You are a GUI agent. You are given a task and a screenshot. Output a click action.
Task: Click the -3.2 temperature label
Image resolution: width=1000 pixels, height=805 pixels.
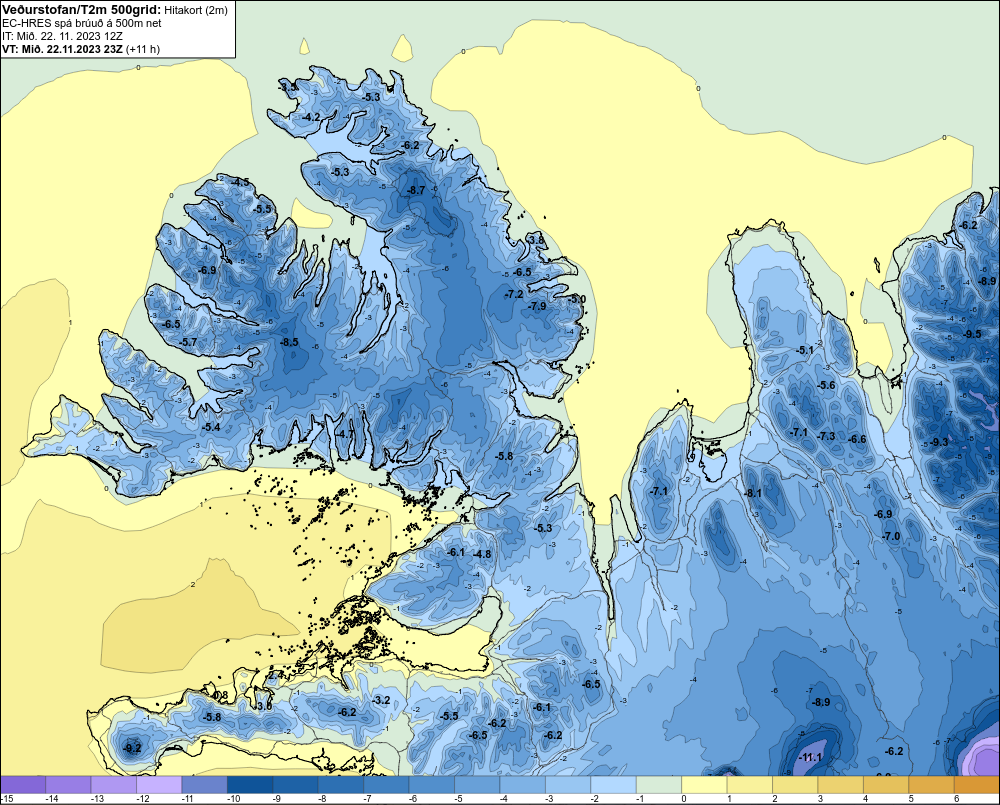tap(381, 700)
